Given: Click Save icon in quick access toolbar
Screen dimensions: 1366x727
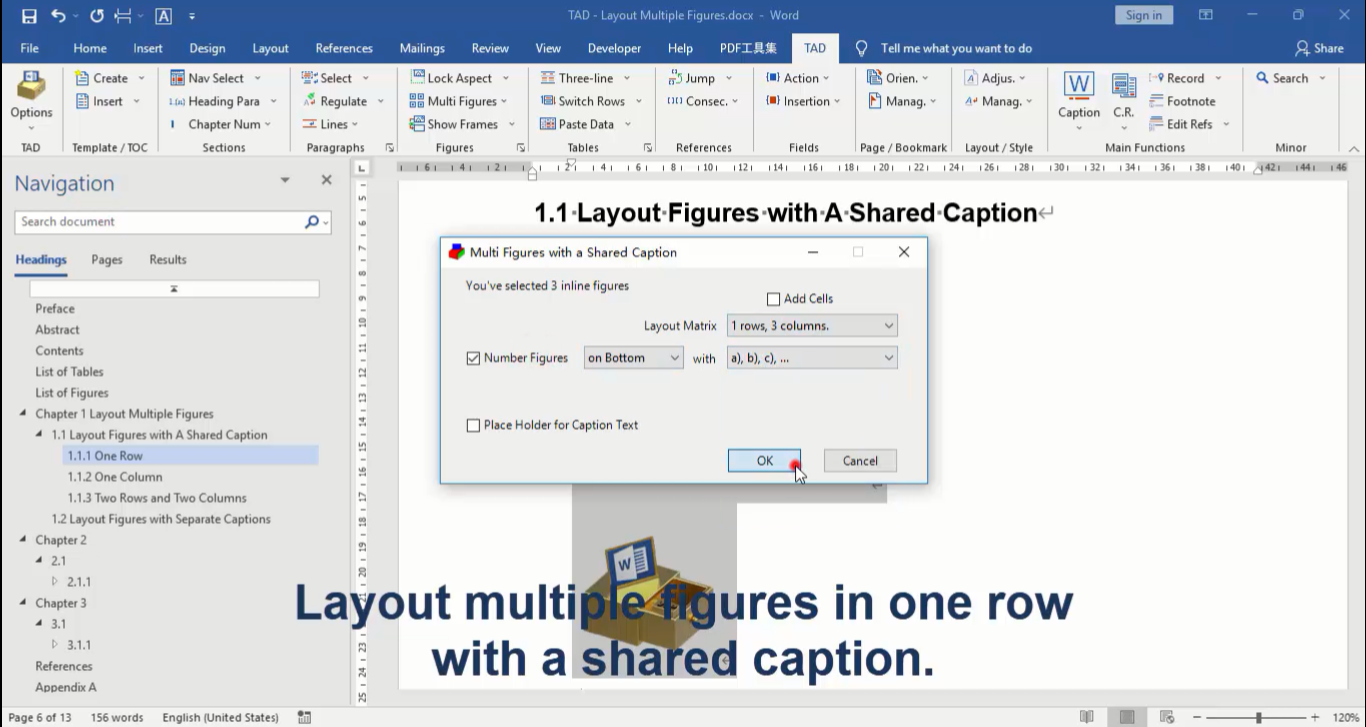Looking at the screenshot, I should coord(29,16).
